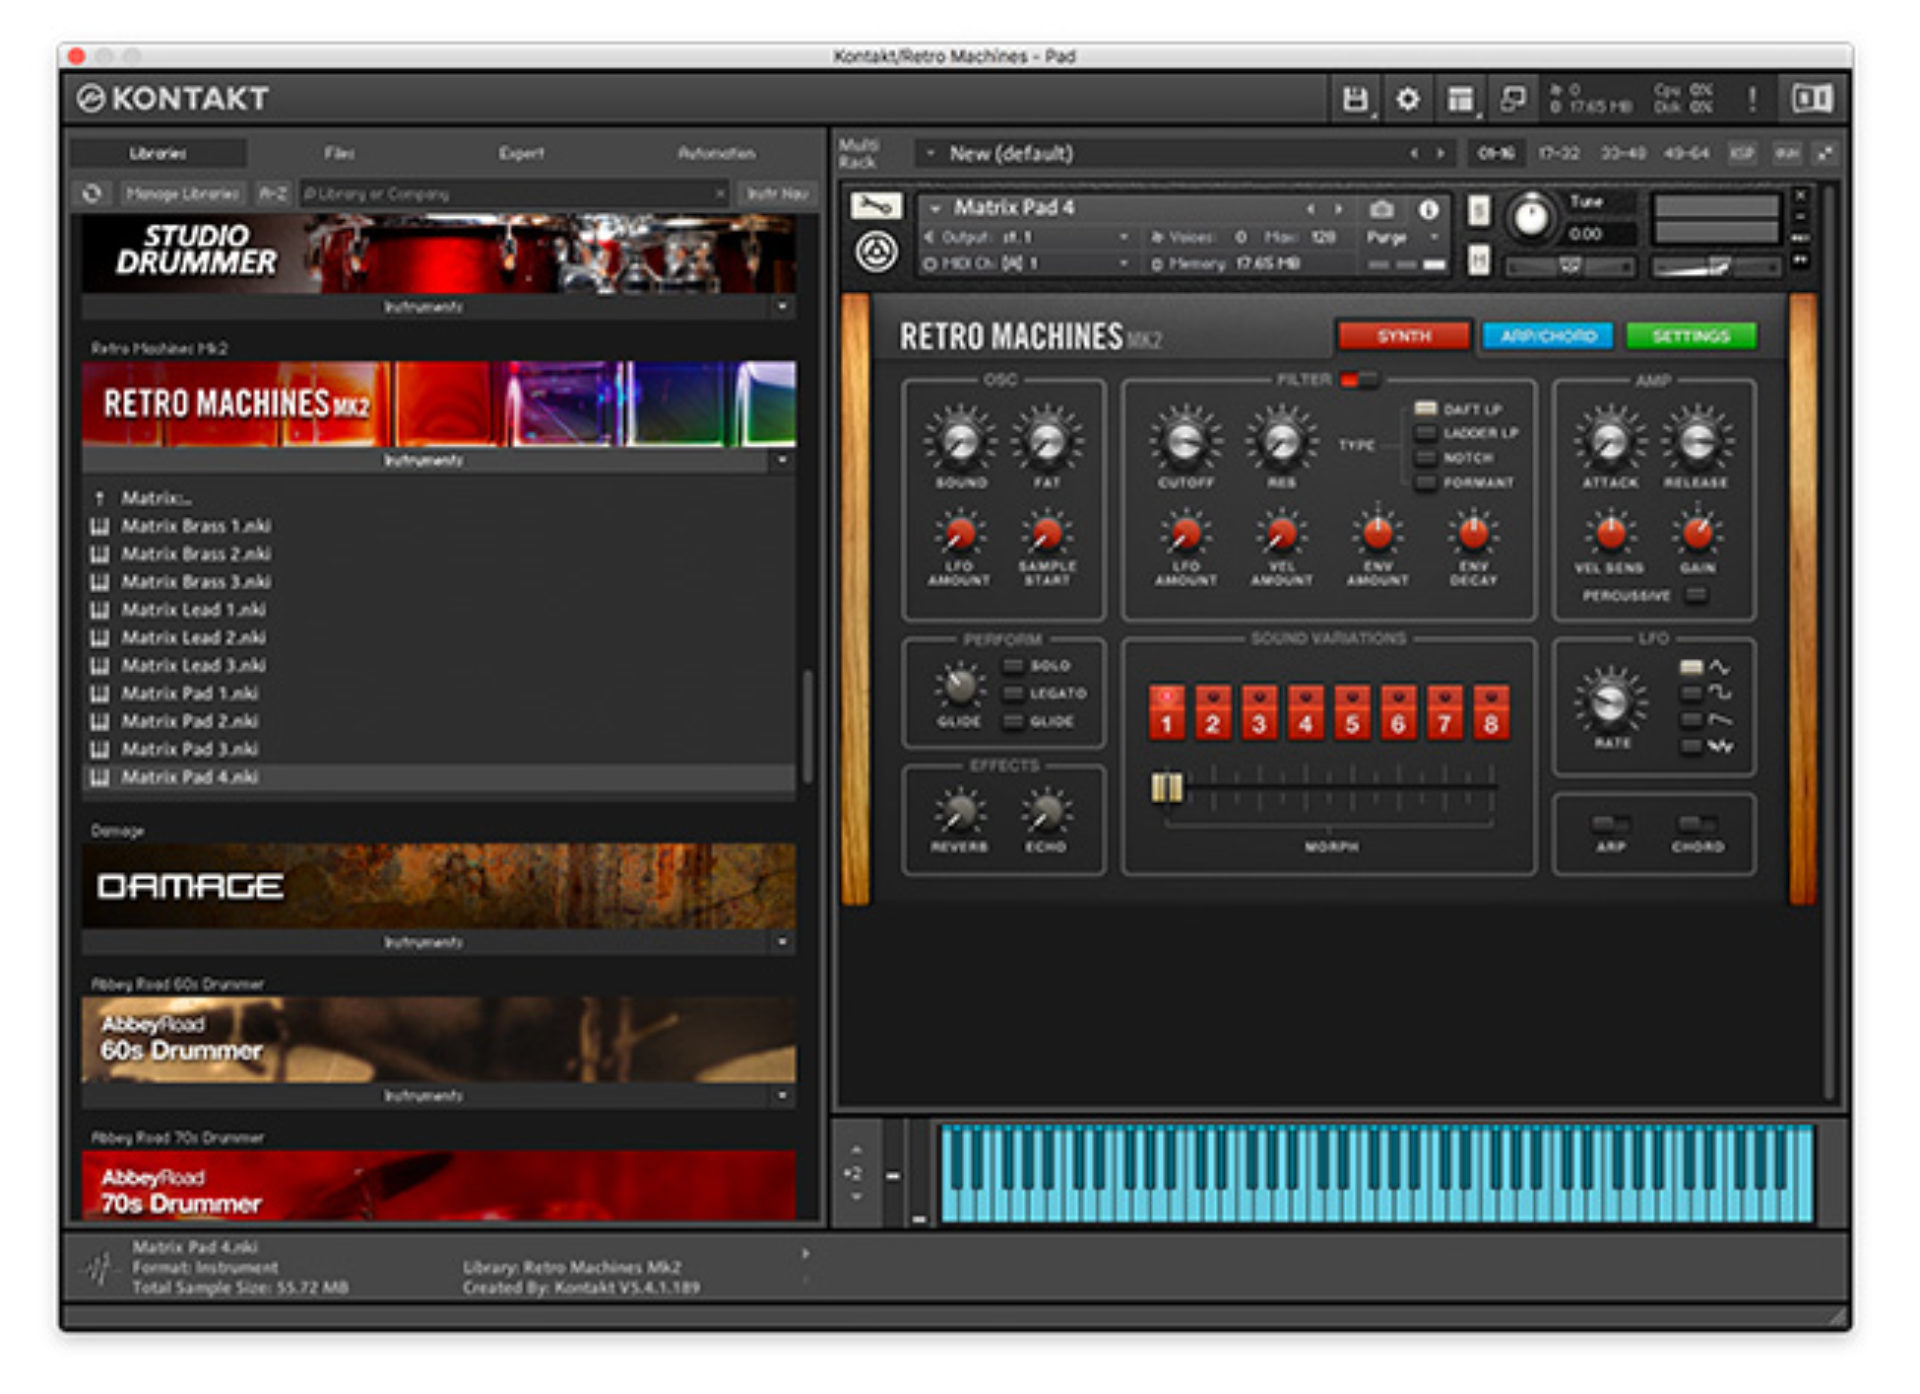Click the refresh icon in the Libraries panel
The width and height of the screenshot is (1920, 1394).
click(95, 194)
